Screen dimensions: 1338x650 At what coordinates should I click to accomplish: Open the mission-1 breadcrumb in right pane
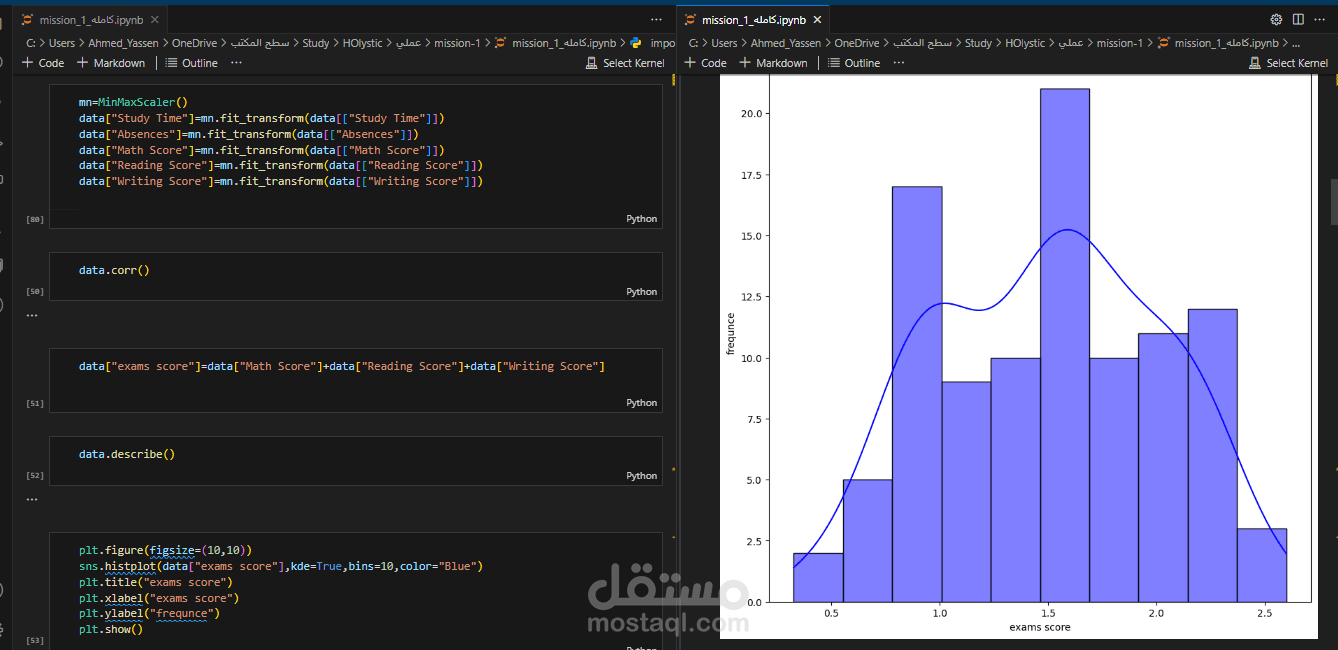[1120, 43]
